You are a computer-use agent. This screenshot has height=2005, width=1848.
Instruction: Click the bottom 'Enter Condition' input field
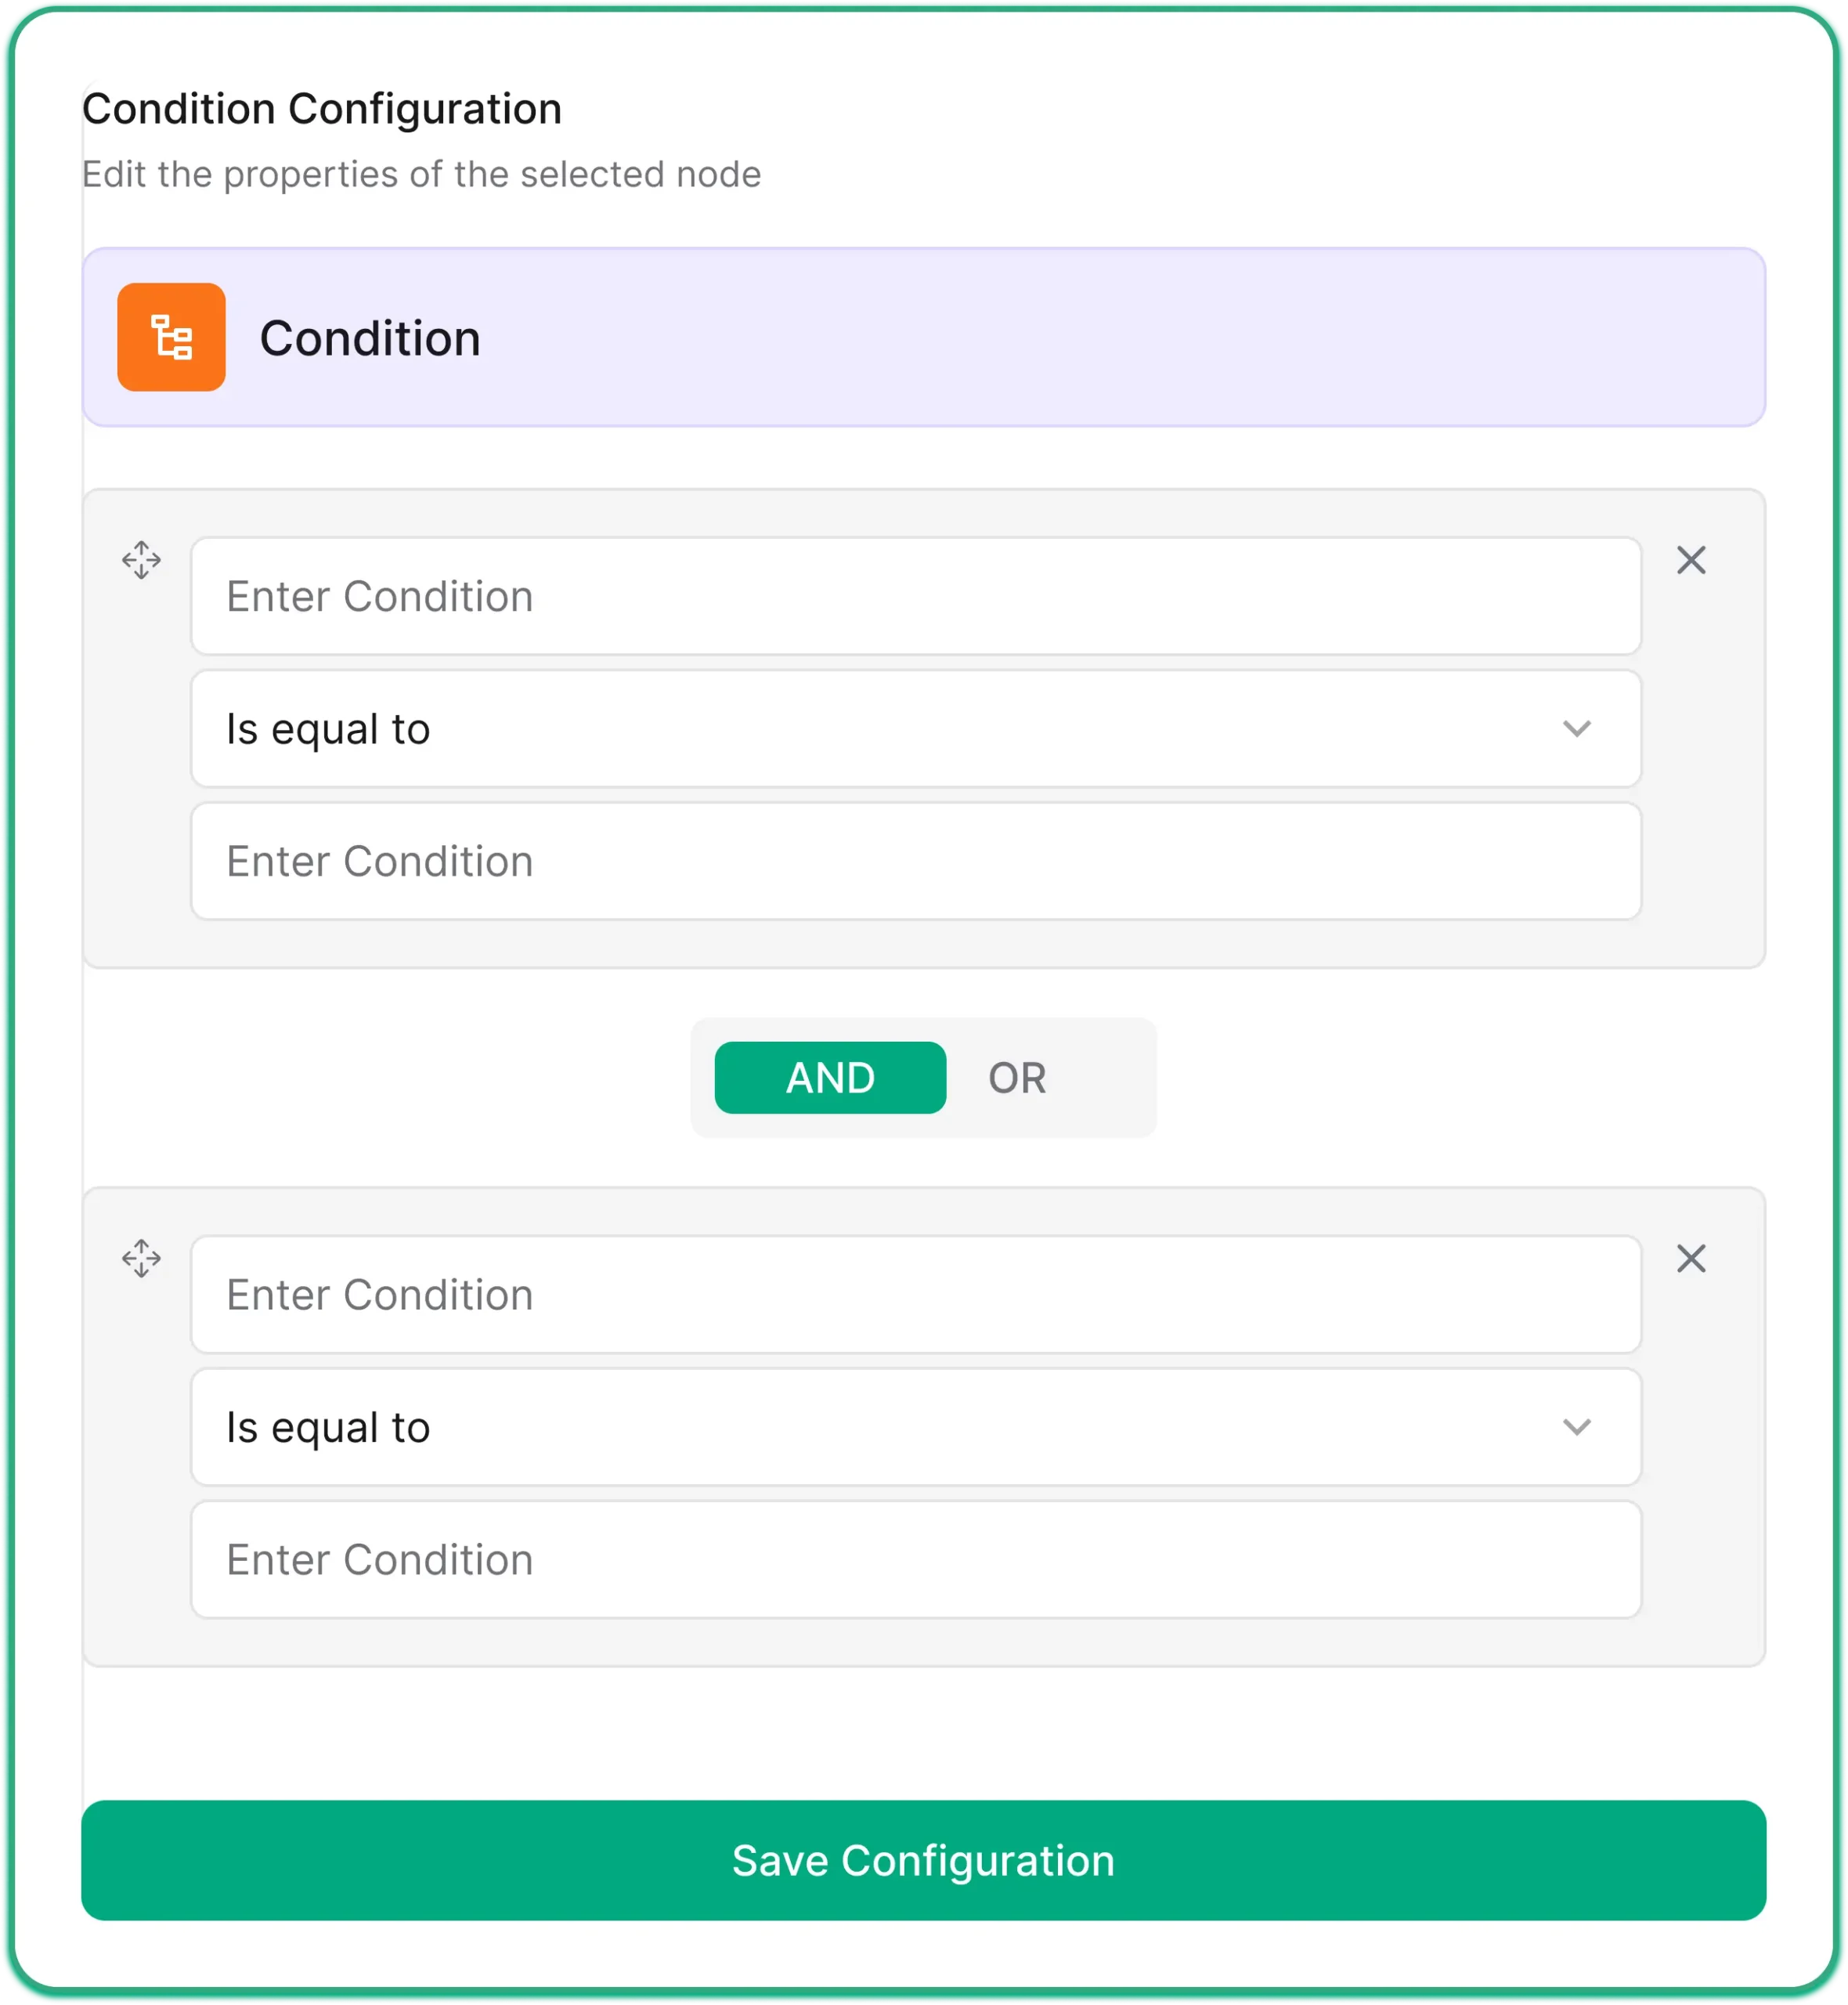point(915,1559)
